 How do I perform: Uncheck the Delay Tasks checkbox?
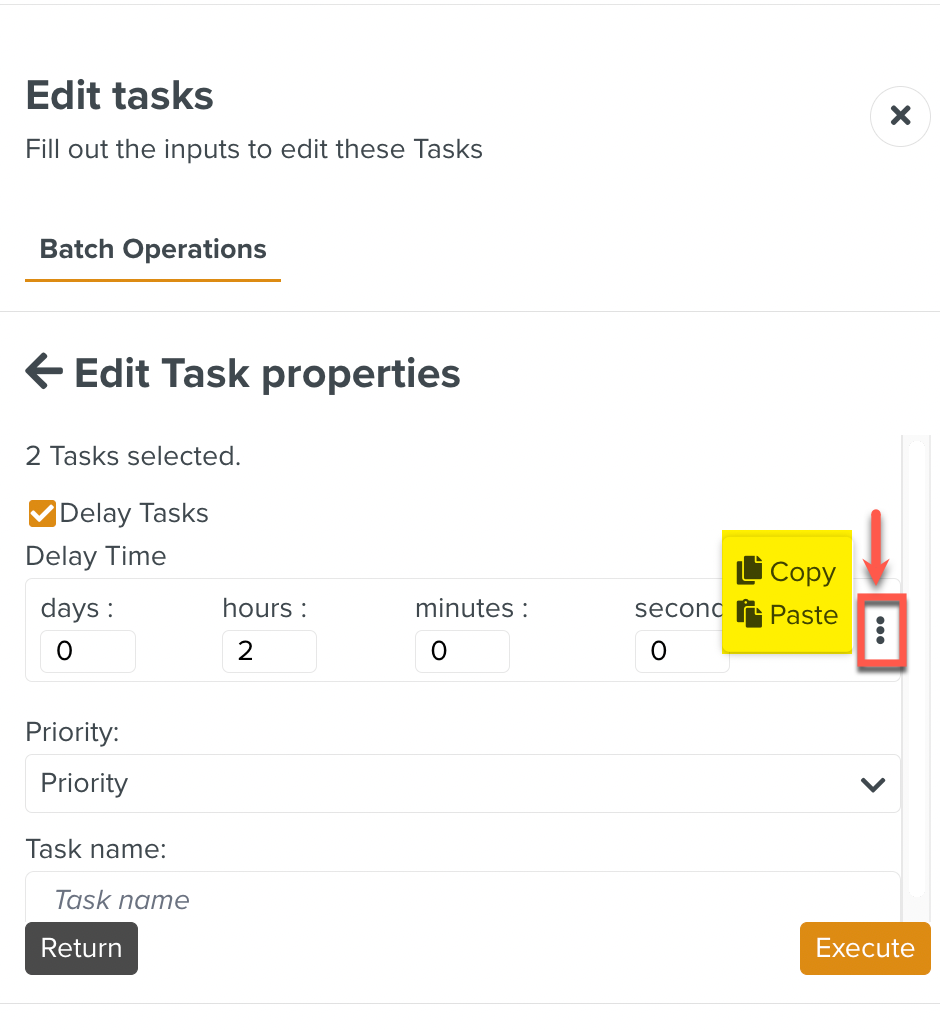coord(42,514)
